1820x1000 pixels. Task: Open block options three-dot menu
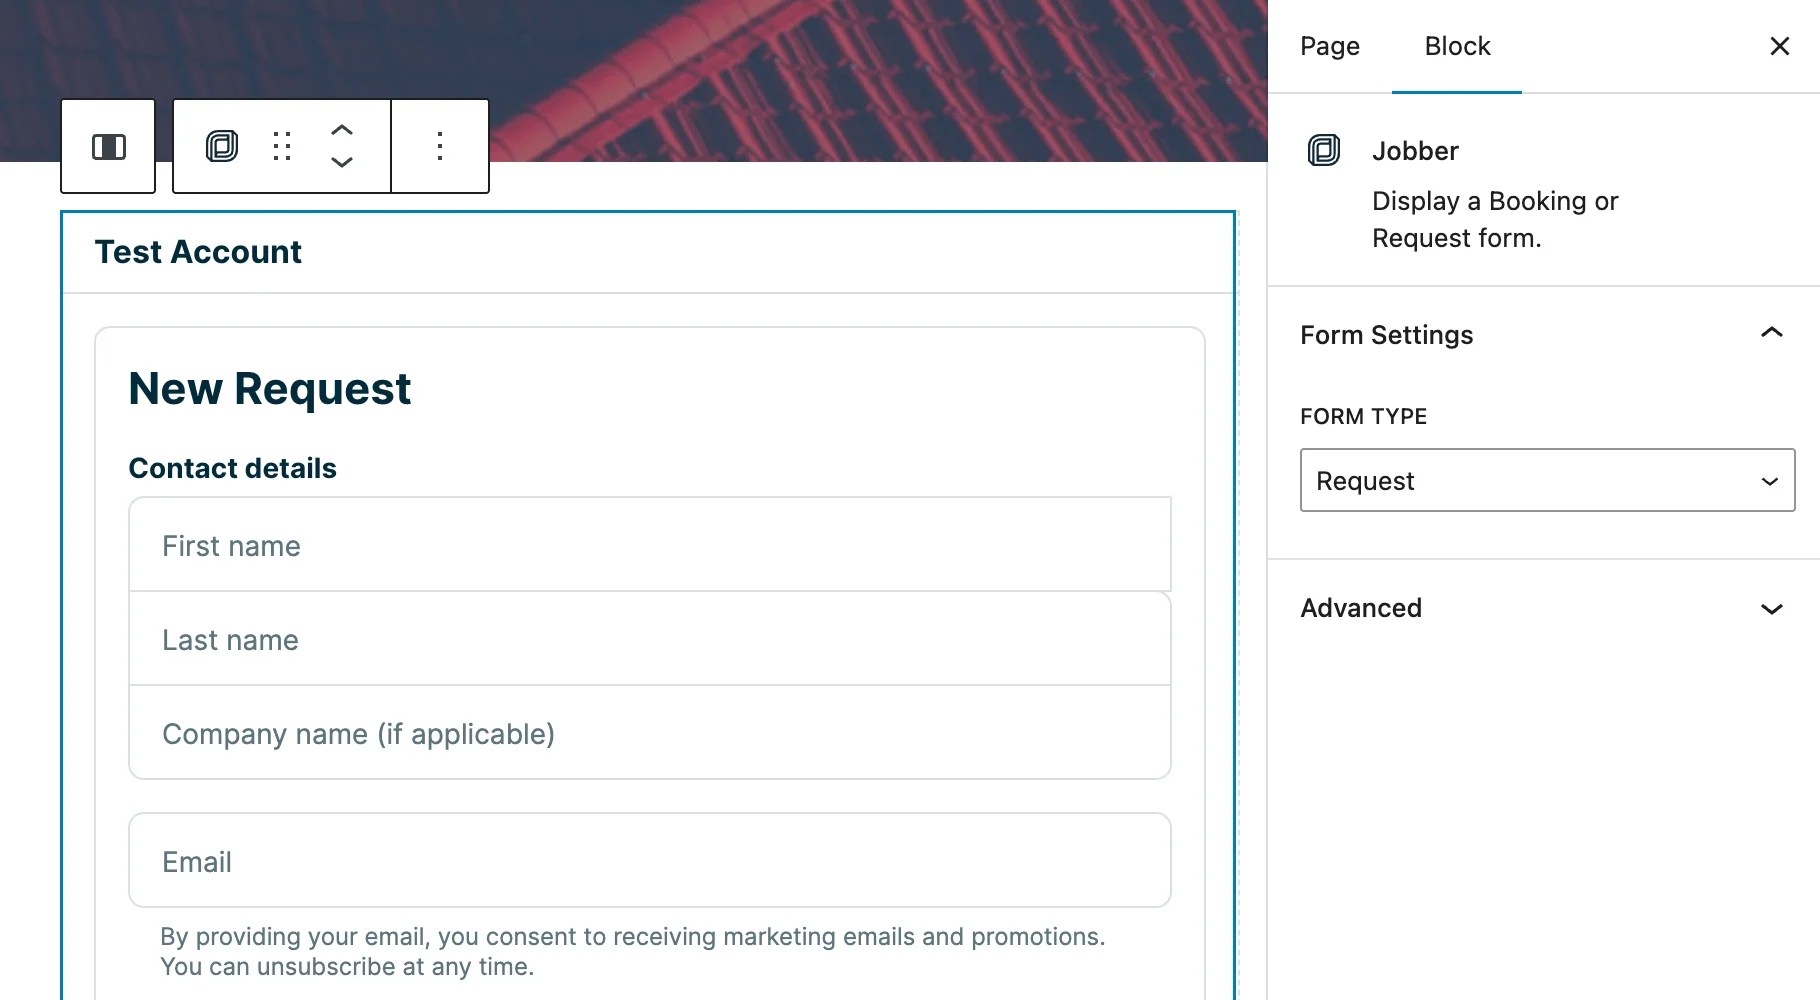(x=440, y=146)
